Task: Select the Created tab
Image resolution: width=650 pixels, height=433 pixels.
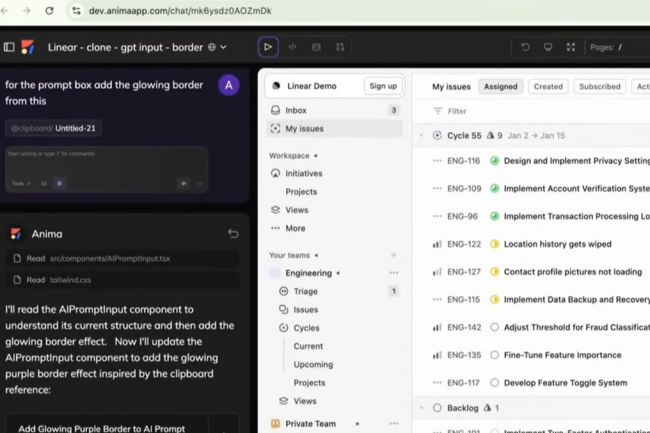Action: click(x=548, y=87)
